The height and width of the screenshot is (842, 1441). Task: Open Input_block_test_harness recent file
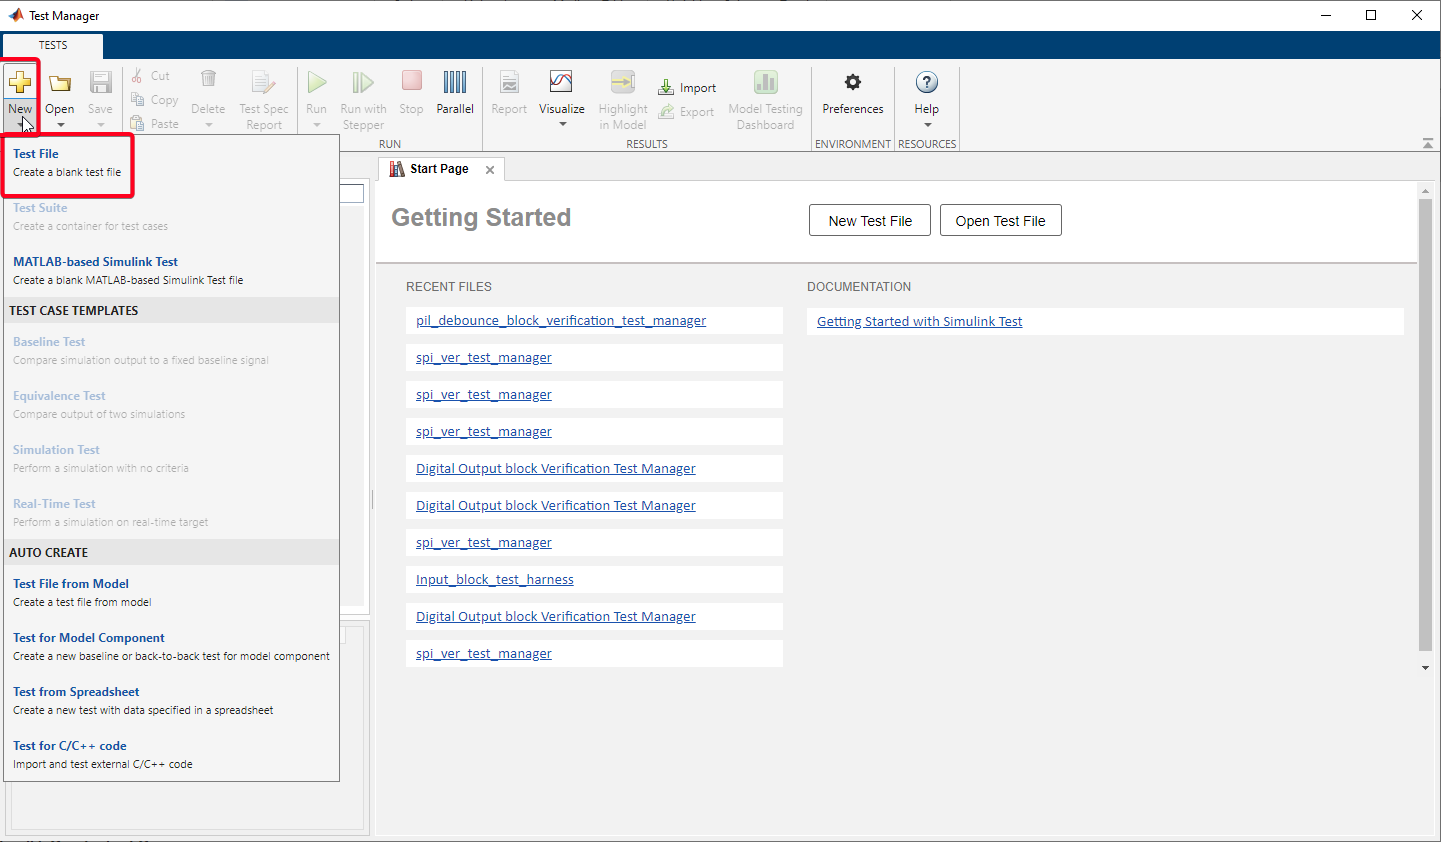[495, 580]
